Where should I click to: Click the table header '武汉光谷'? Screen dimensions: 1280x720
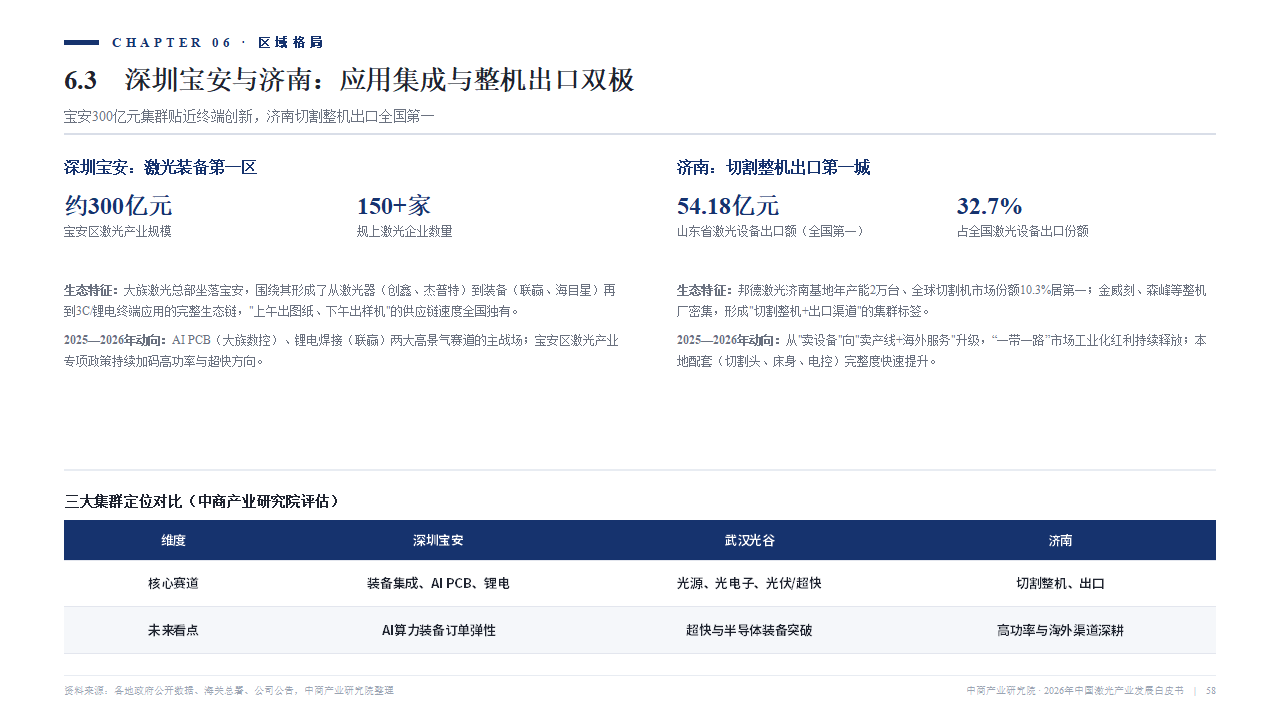[749, 540]
